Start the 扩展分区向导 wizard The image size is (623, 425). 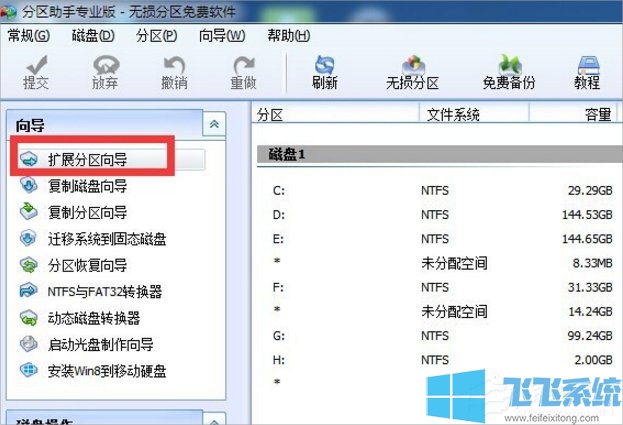(x=88, y=159)
